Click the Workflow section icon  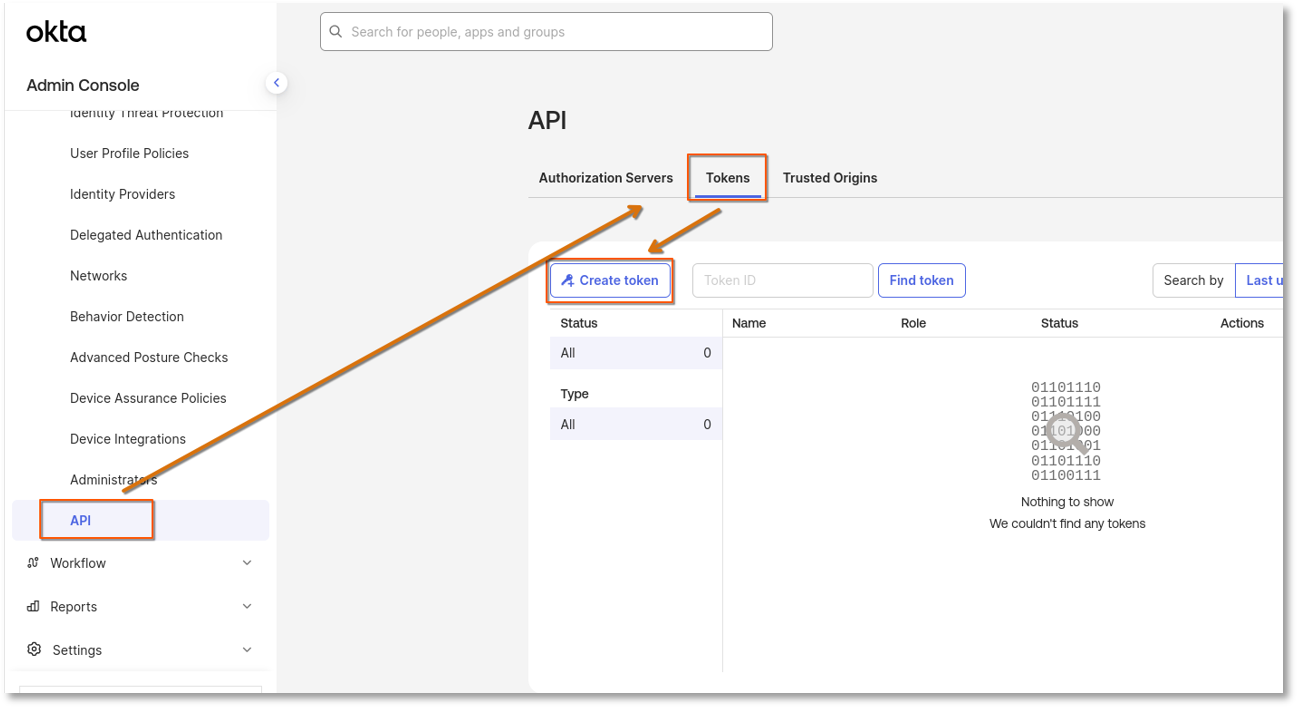click(33, 563)
